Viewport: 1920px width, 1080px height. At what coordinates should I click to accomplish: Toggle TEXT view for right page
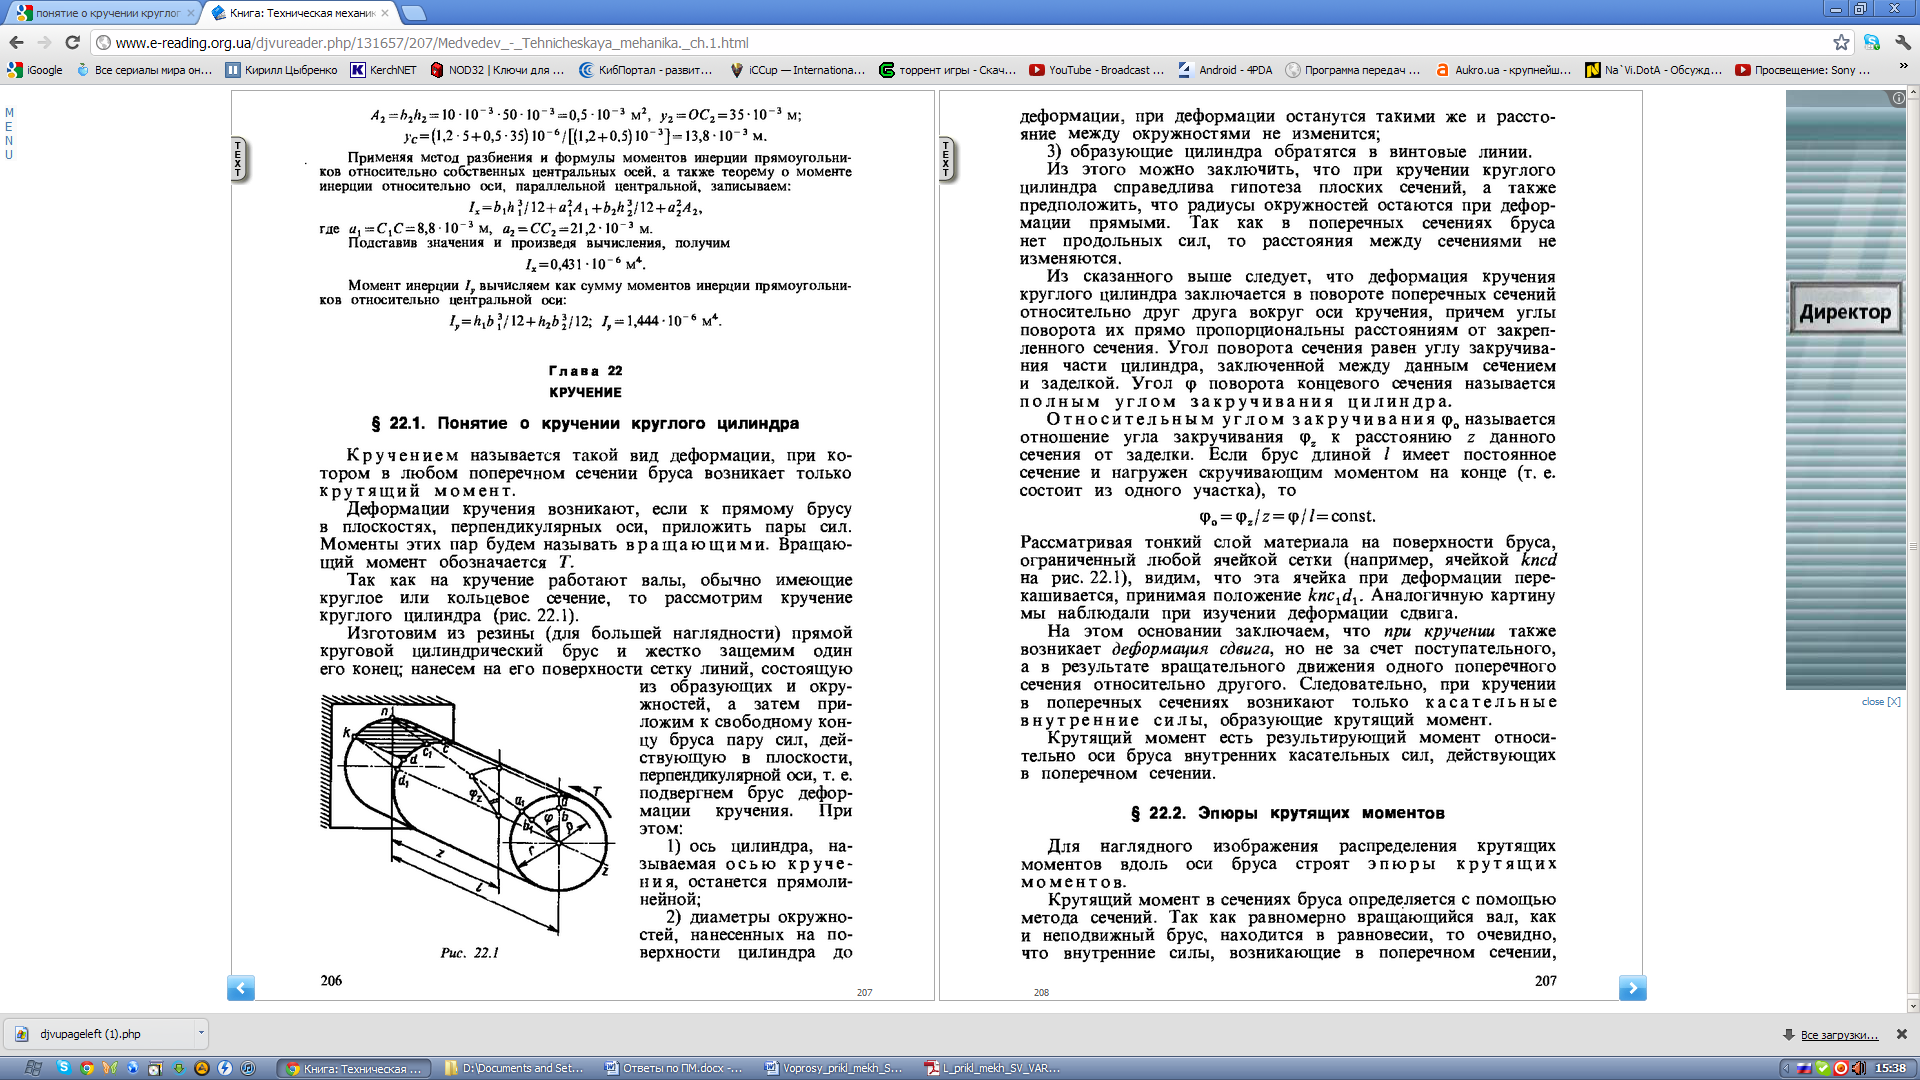[x=947, y=159]
